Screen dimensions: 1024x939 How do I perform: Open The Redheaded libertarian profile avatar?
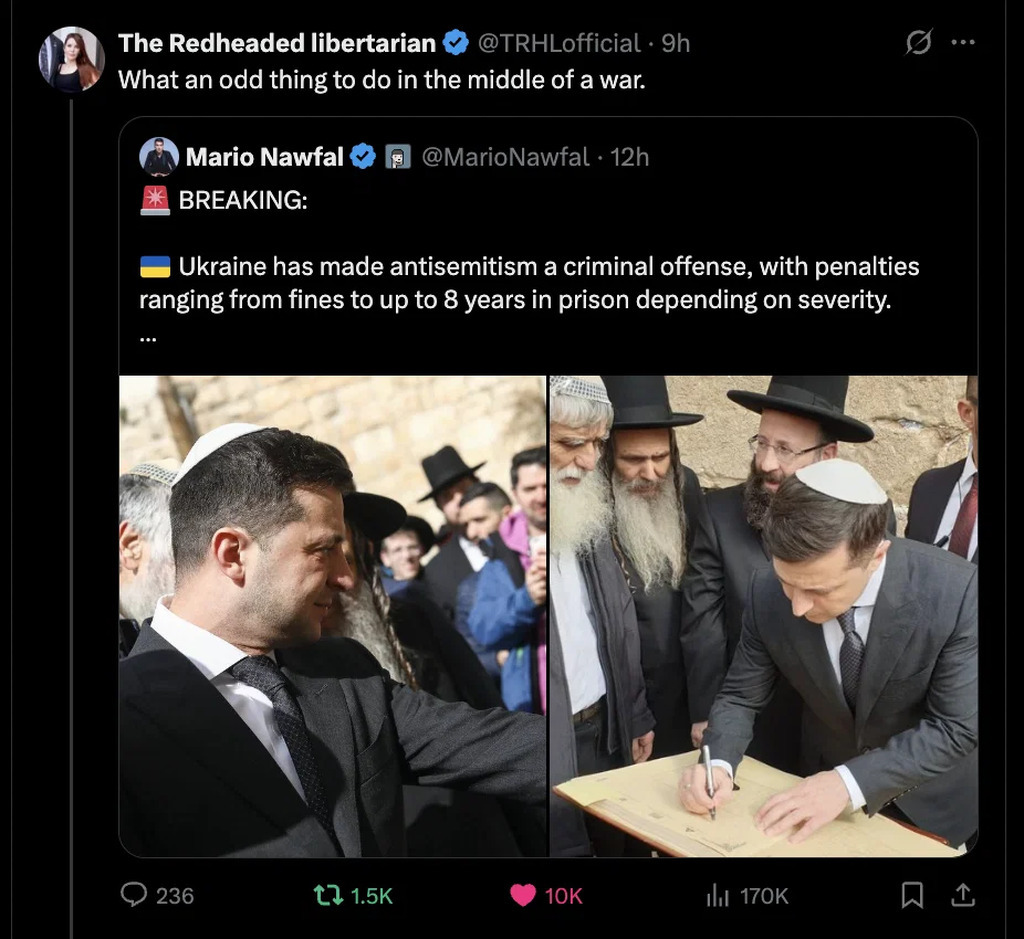tap(71, 59)
